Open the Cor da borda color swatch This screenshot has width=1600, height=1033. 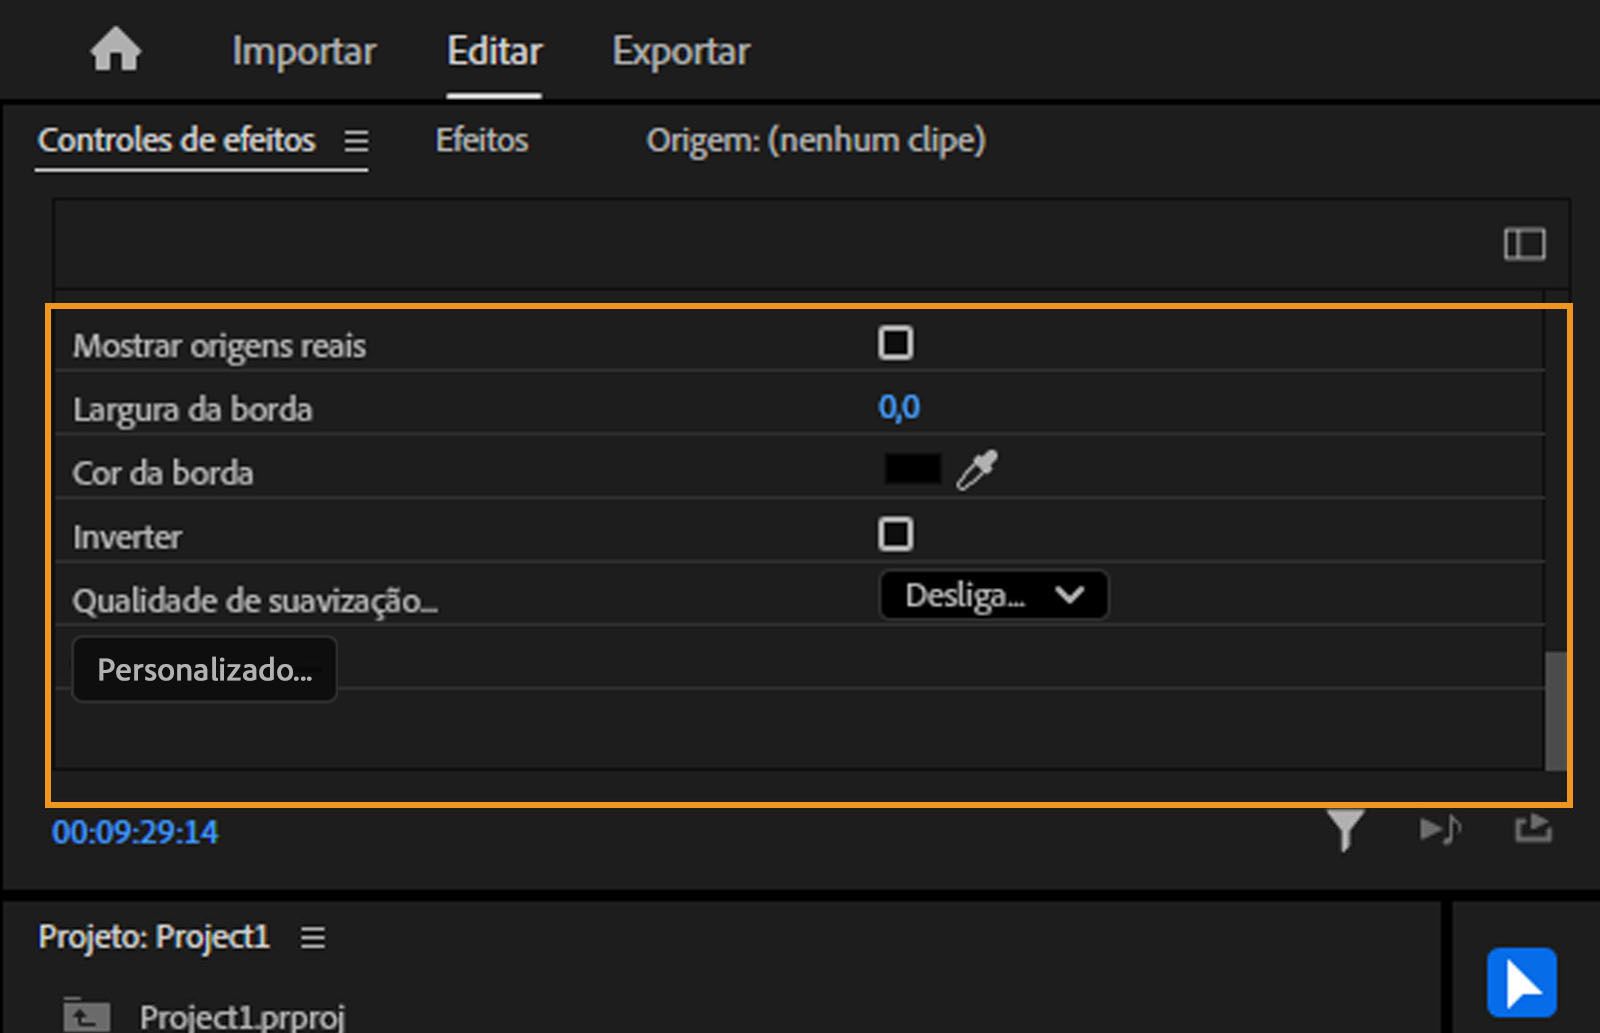(912, 469)
